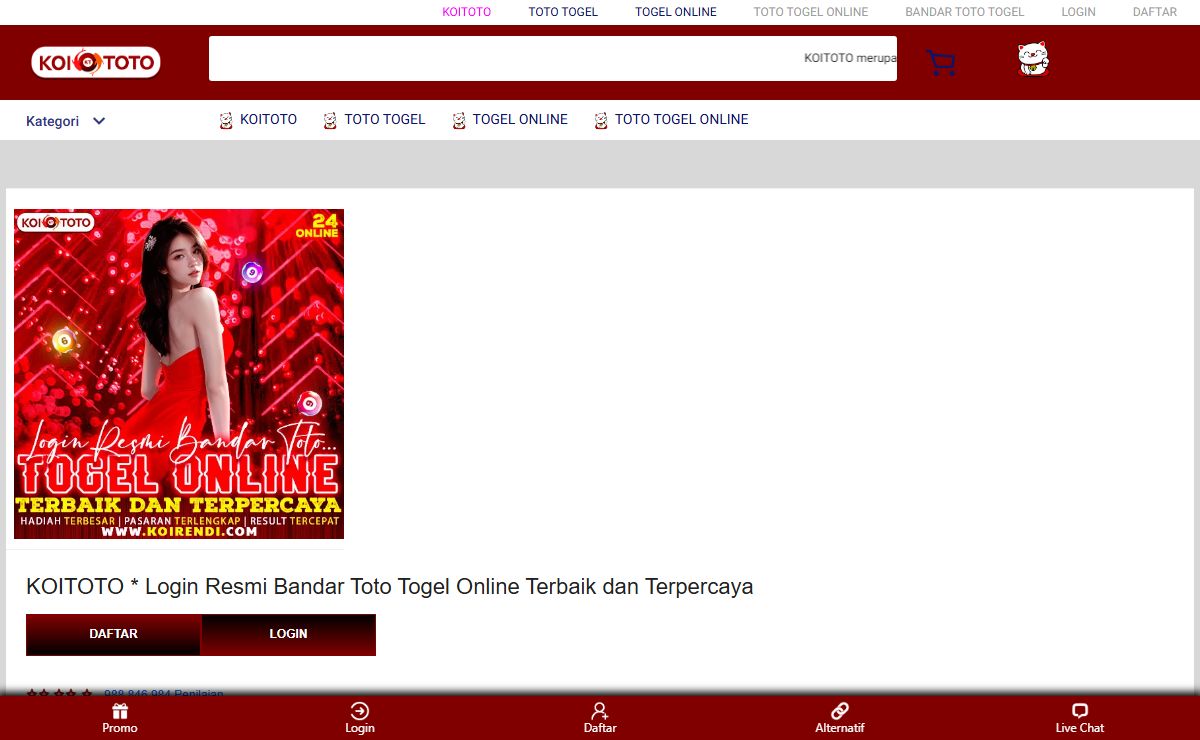Open Promo gift icon in bottom bar
This screenshot has height=740, width=1200.
120,711
